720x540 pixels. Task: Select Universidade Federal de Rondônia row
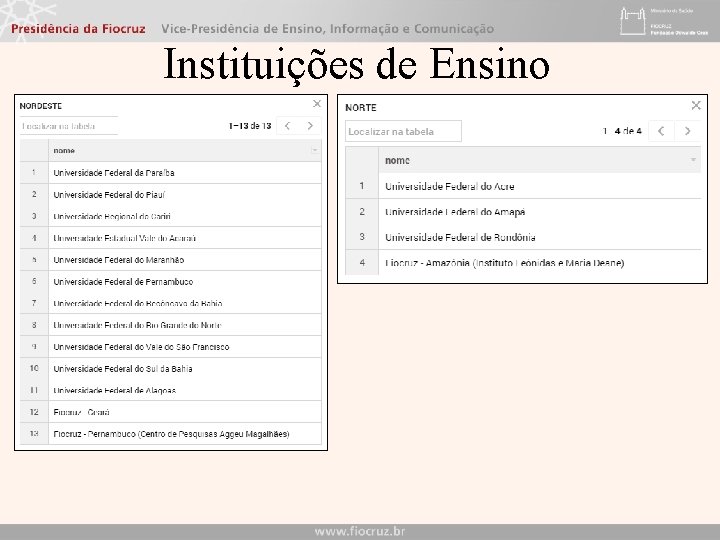coord(523,237)
